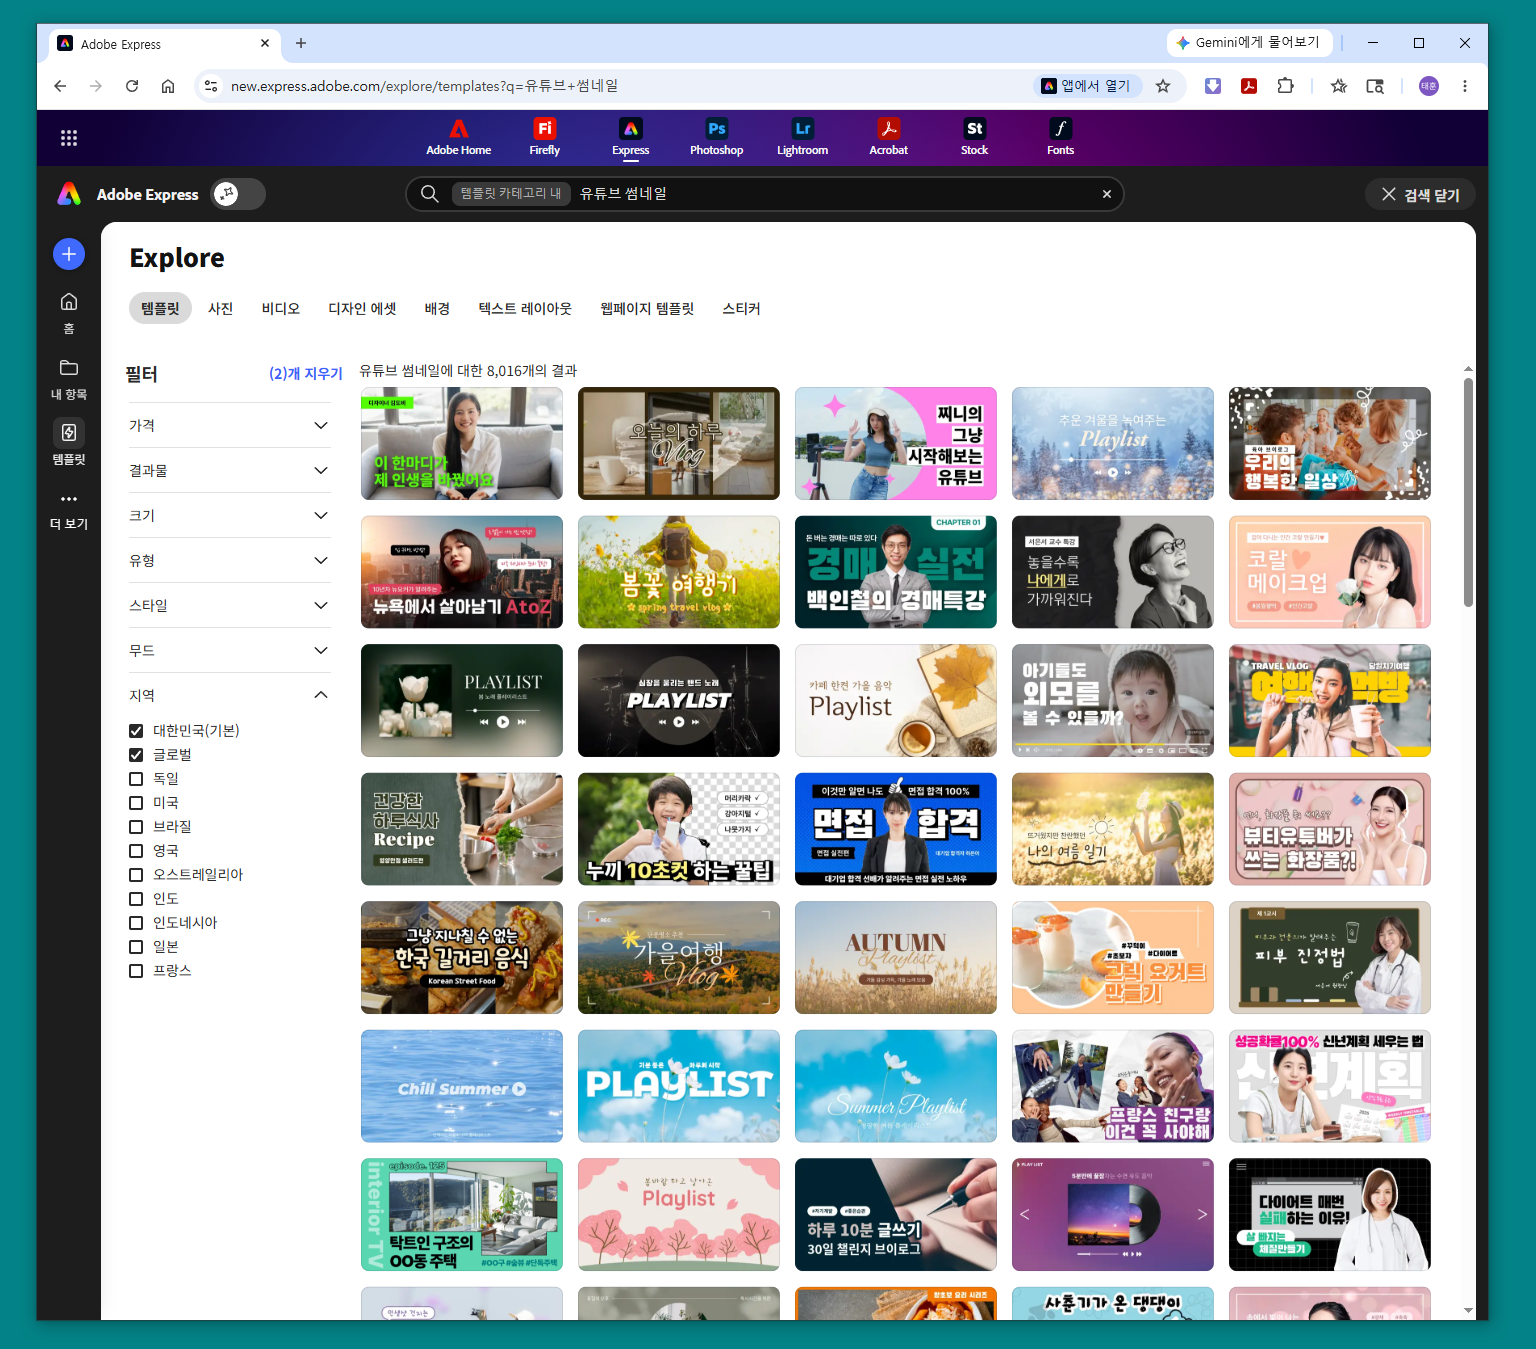
Task: Go to the Home sidebar icon
Action: click(x=69, y=313)
